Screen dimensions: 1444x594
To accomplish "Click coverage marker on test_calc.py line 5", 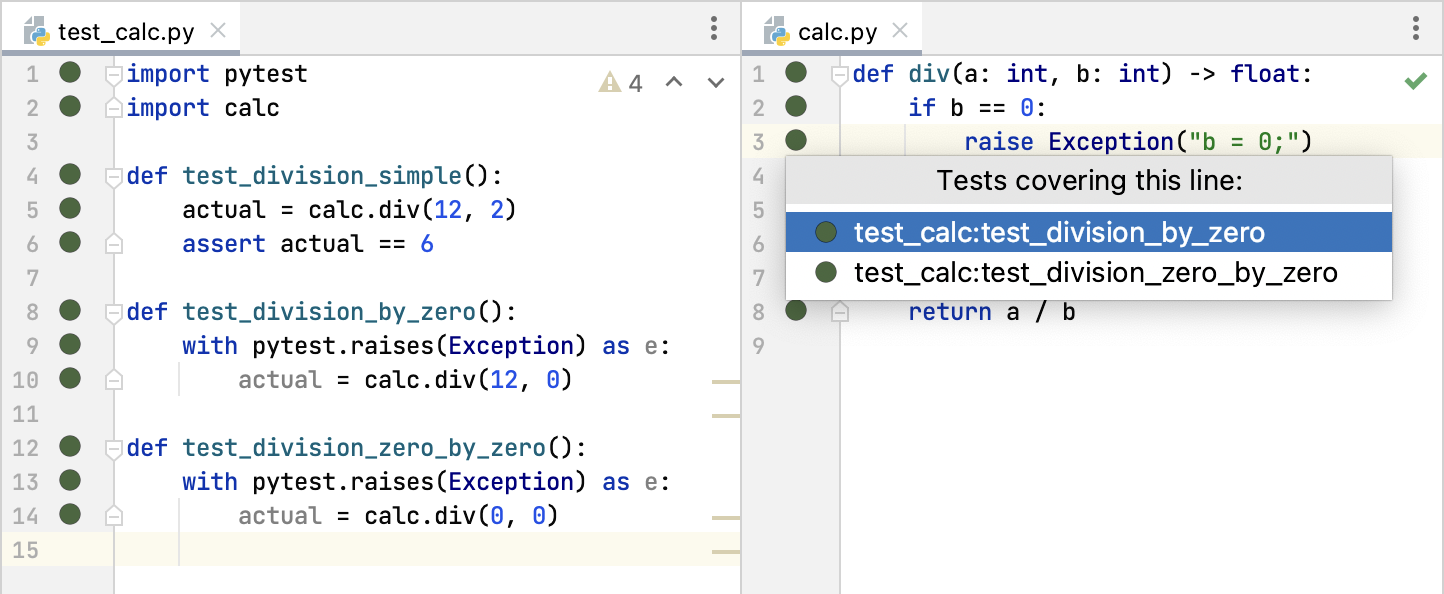I will 70,208.
